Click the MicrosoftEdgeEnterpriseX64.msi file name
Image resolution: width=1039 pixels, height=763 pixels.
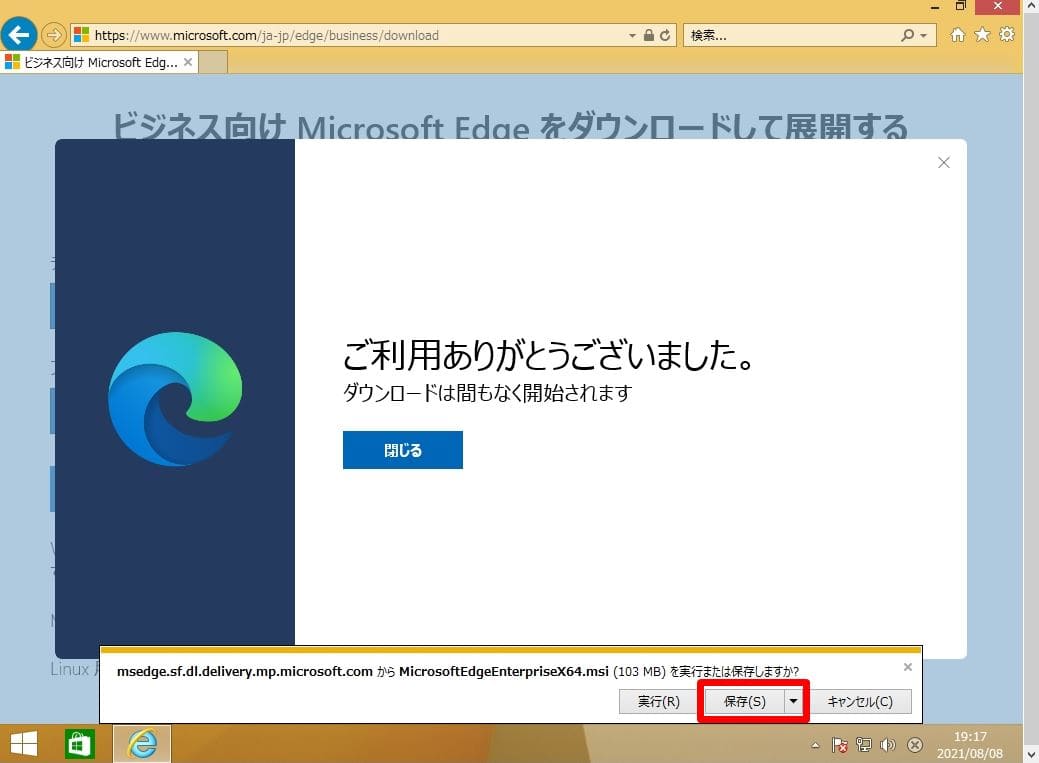click(x=504, y=672)
